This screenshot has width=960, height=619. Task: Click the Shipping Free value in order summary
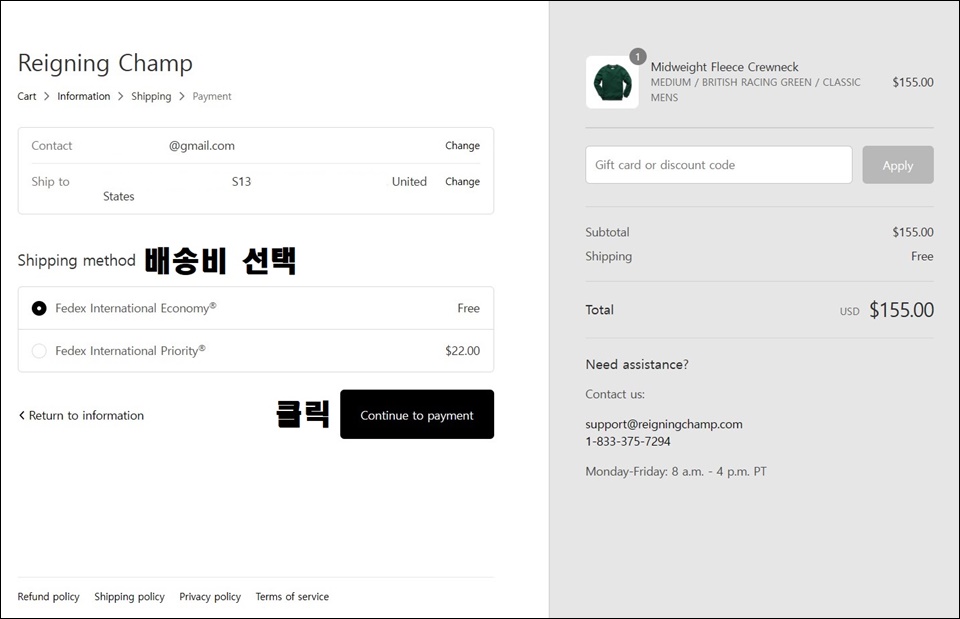point(922,257)
